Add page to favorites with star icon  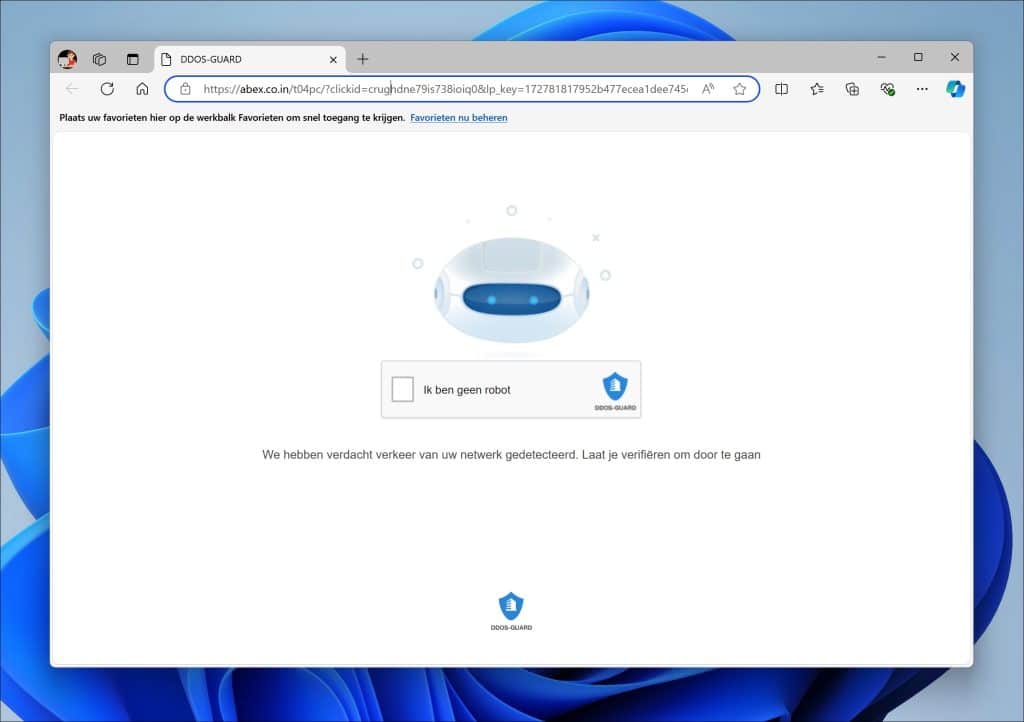(x=740, y=89)
